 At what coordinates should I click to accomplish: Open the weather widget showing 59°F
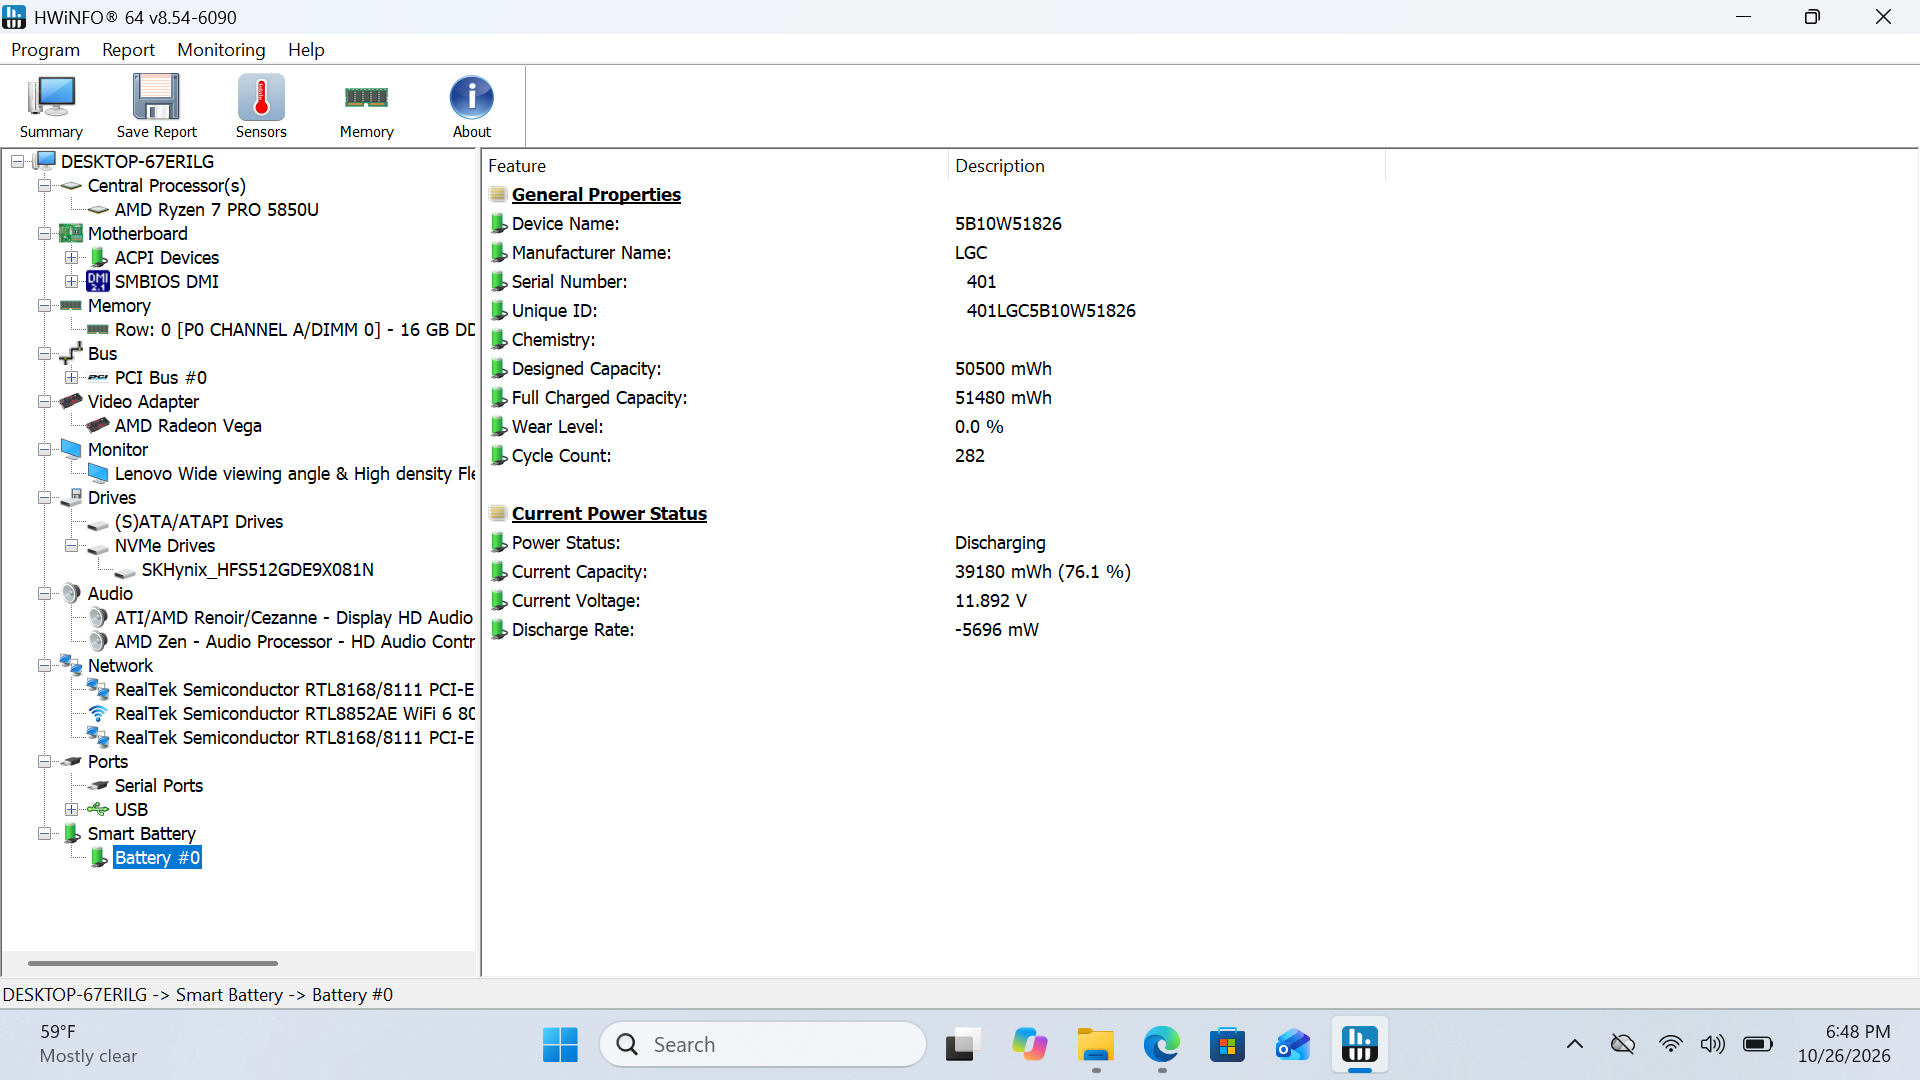[x=88, y=1044]
